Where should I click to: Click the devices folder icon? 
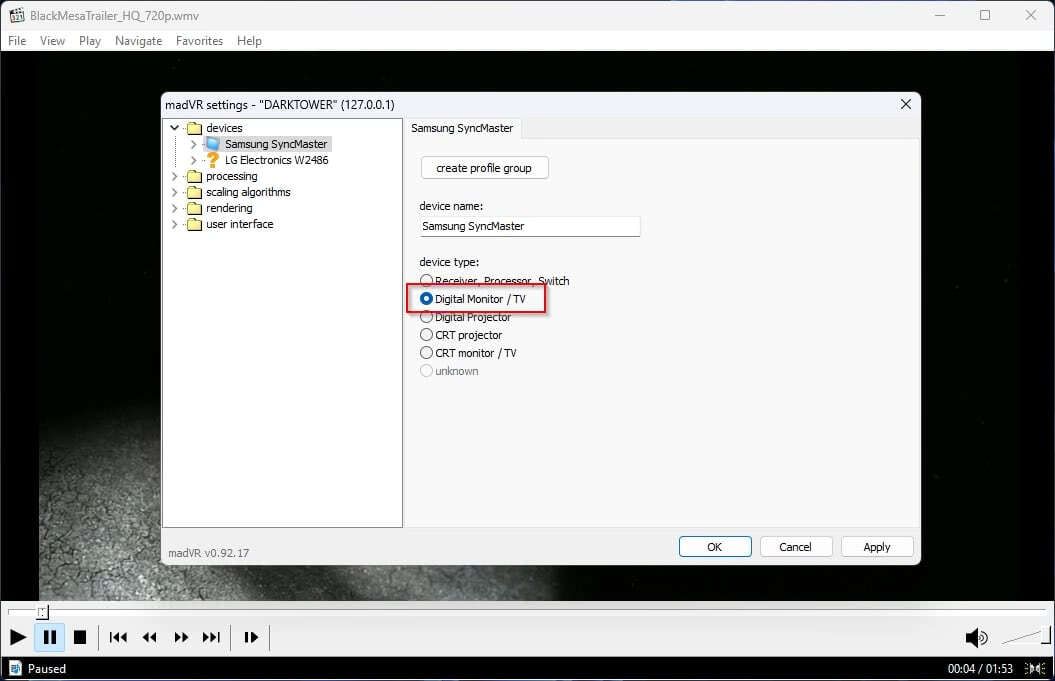tap(194, 128)
